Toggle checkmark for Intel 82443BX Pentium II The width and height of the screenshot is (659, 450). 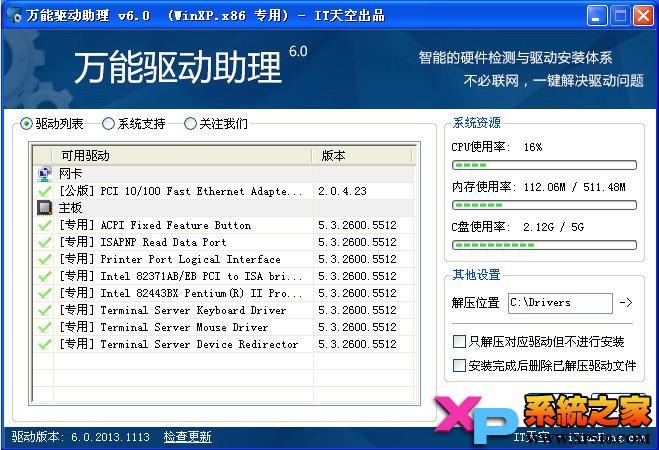tap(45, 293)
